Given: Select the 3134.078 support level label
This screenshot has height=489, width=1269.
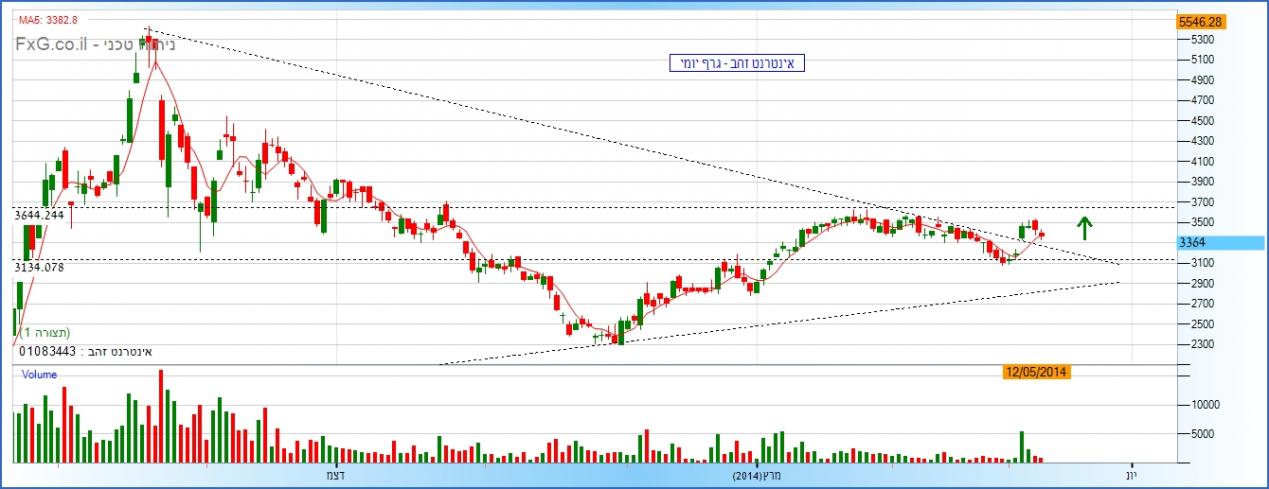Looking at the screenshot, I should [x=39, y=267].
